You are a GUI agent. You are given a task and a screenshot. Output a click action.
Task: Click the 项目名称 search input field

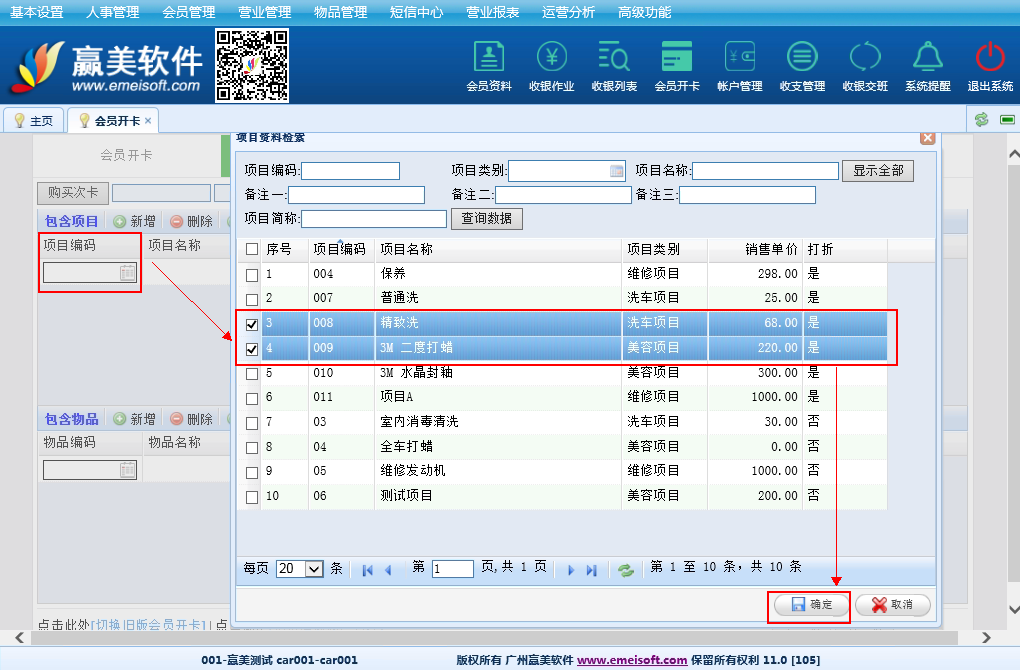coord(765,171)
